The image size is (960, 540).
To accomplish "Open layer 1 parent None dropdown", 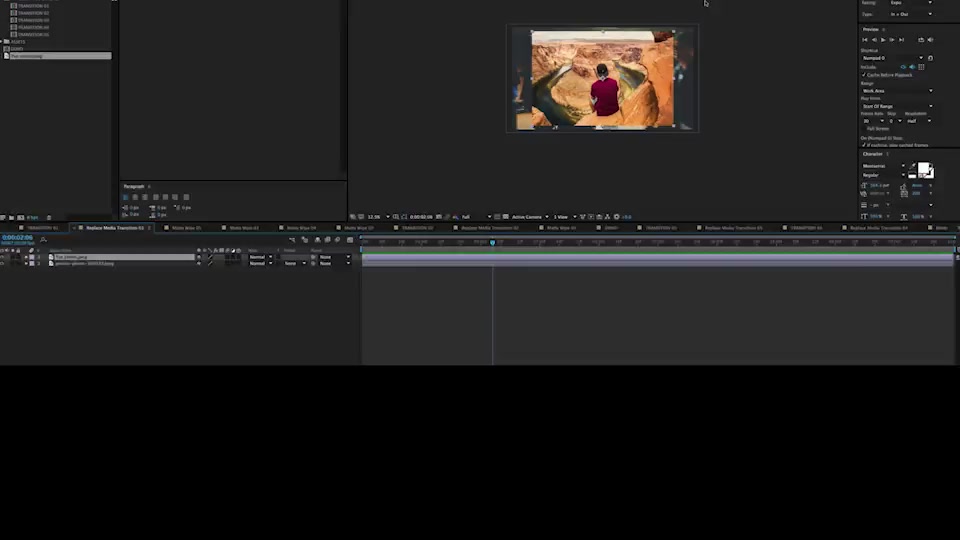I will (334, 257).
